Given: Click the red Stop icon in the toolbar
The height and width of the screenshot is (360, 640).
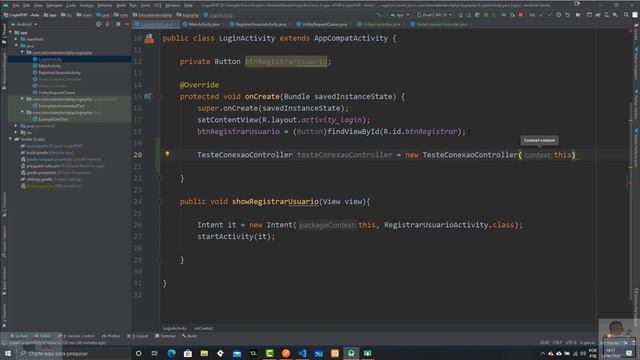Looking at the screenshot, I should [521, 15].
